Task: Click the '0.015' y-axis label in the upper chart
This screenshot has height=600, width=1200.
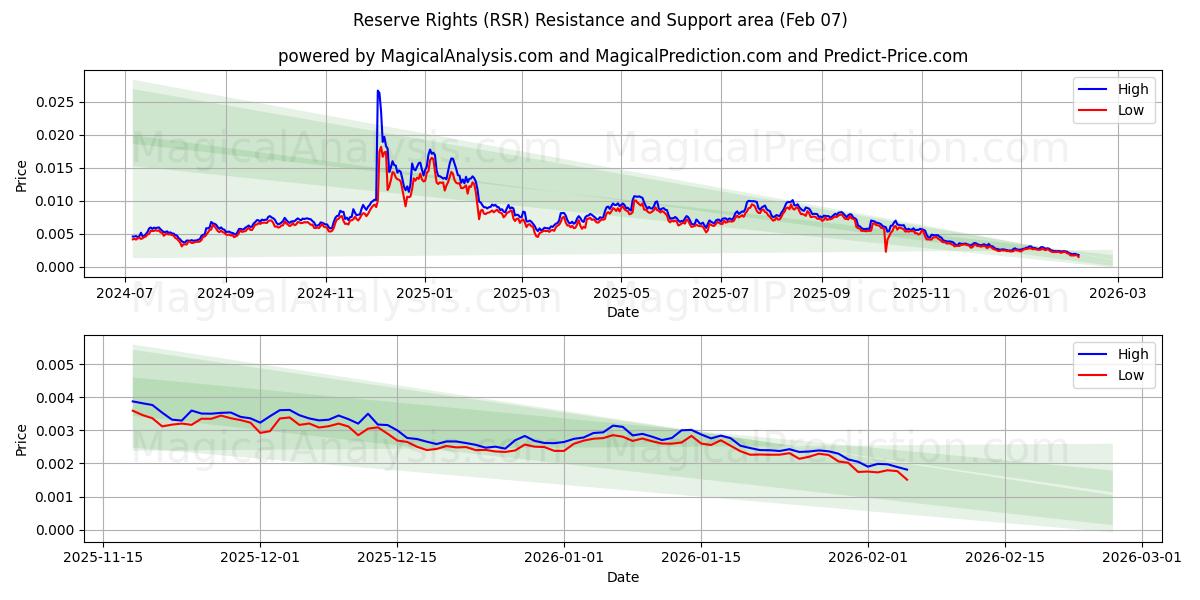Action: click(x=57, y=168)
